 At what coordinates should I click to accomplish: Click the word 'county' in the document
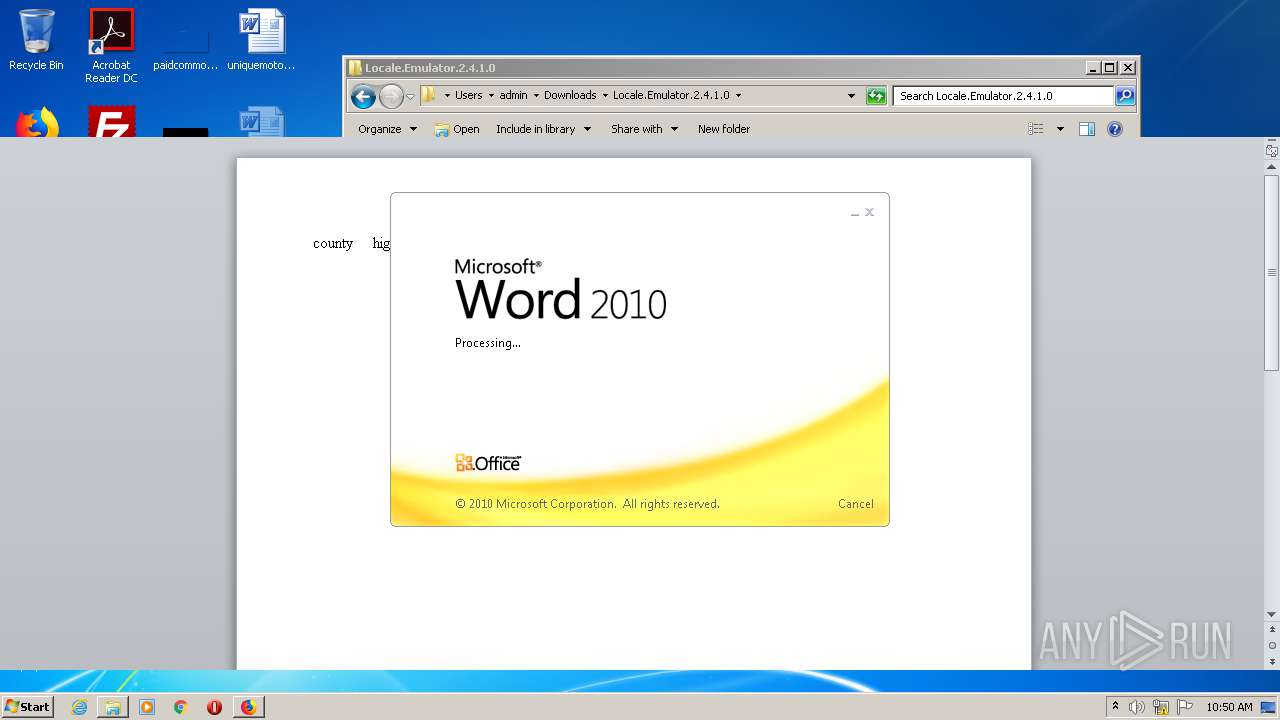coord(333,243)
